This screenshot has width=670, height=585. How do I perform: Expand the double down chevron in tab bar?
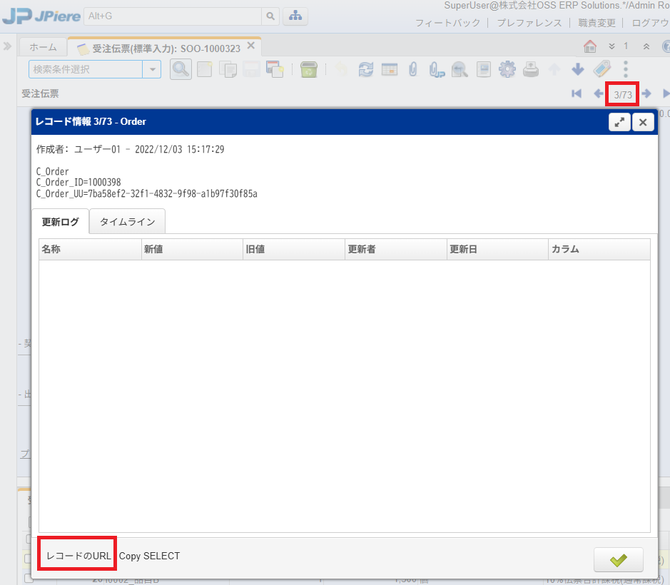point(612,46)
